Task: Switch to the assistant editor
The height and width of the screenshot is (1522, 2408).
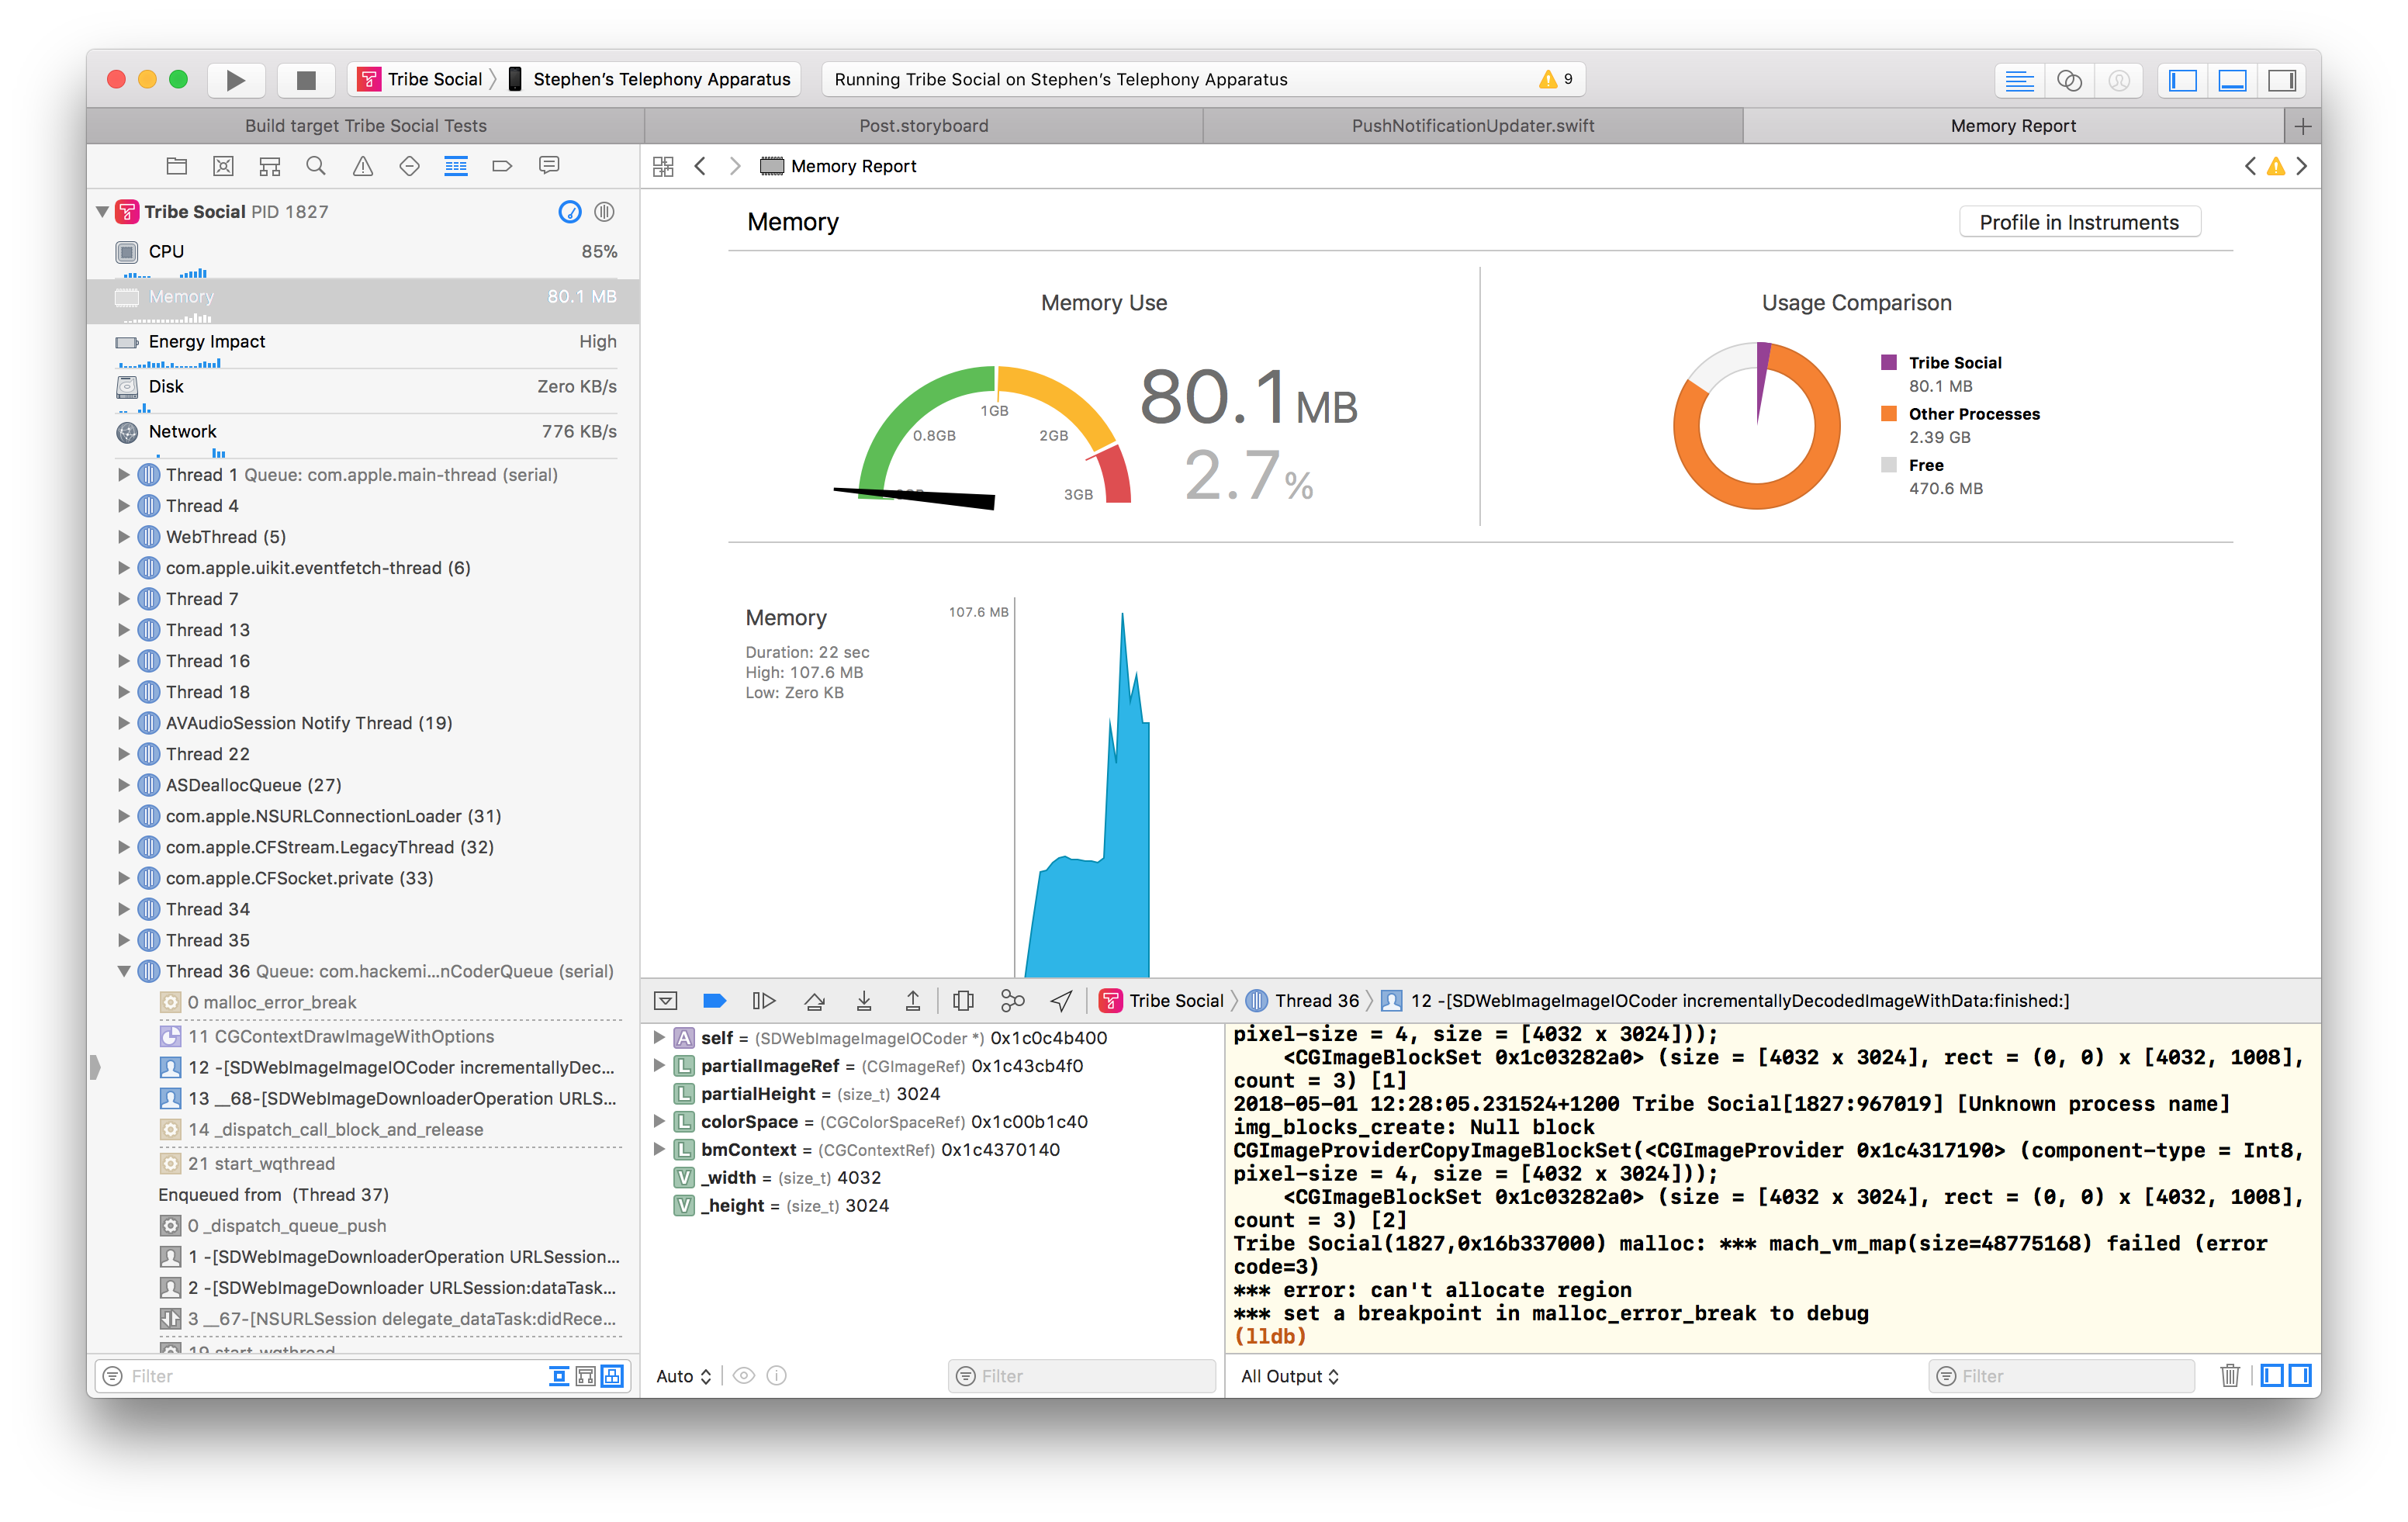Action: coord(2070,80)
